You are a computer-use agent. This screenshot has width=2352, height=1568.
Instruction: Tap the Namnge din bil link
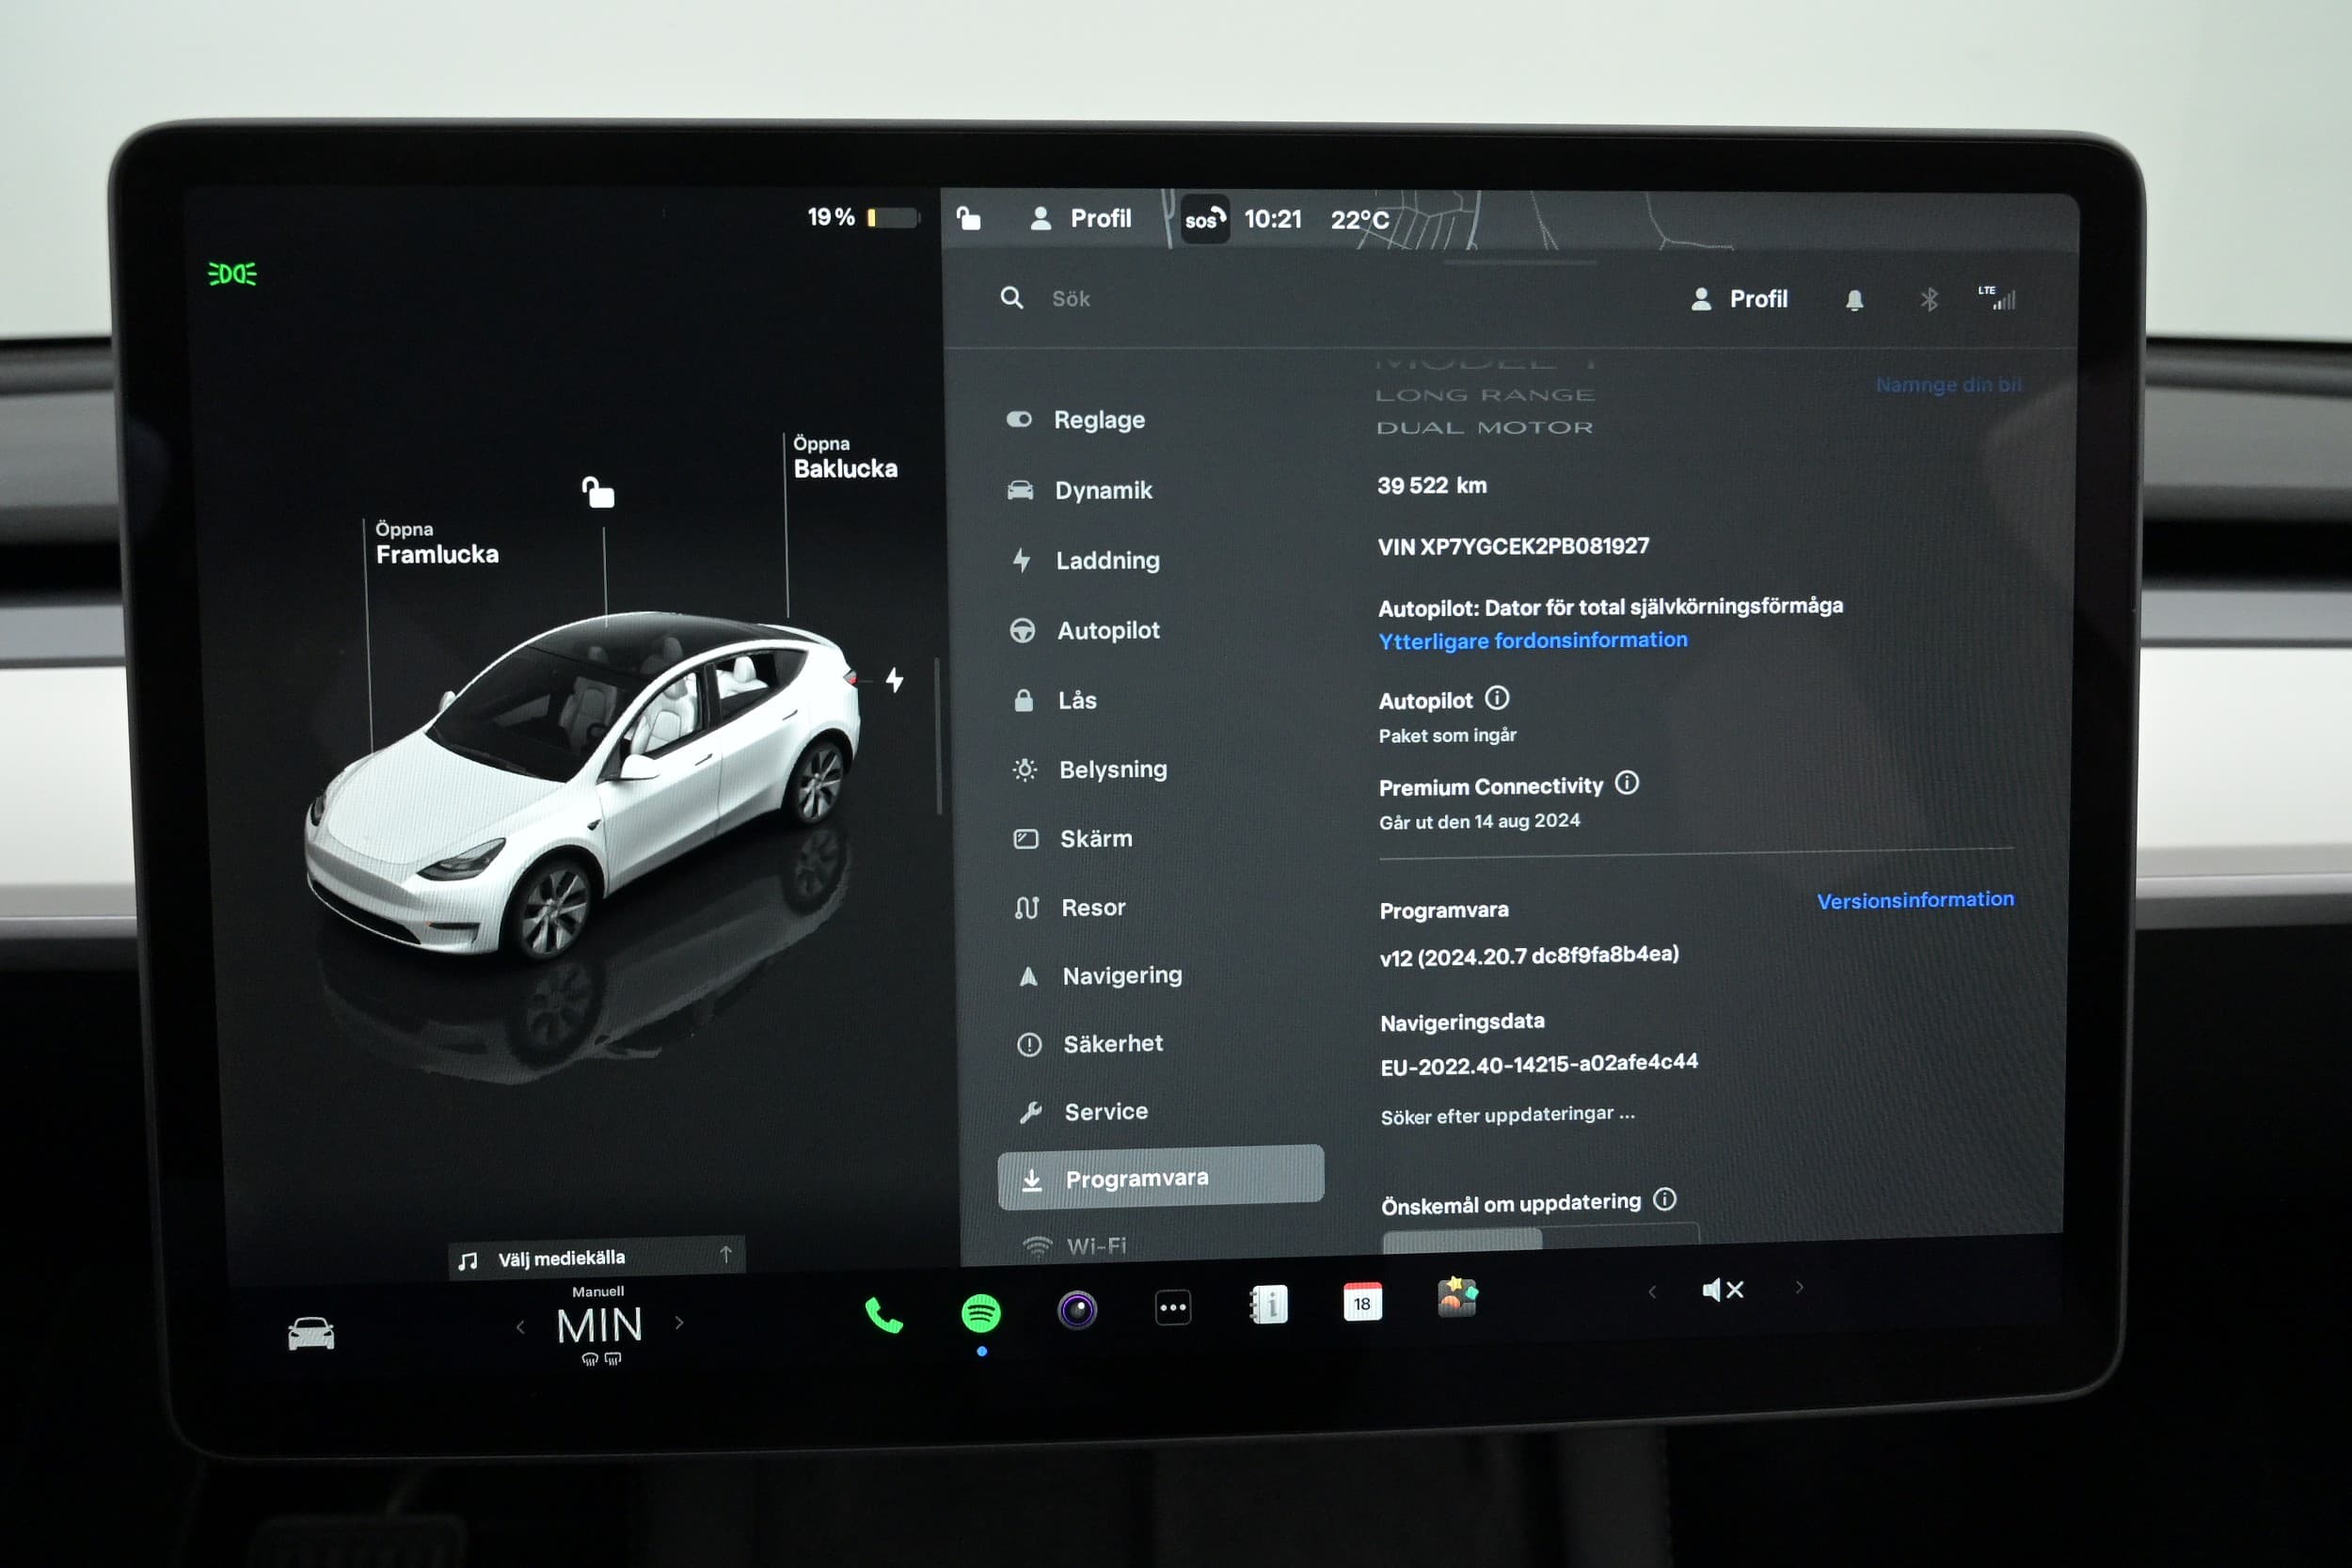(1948, 384)
